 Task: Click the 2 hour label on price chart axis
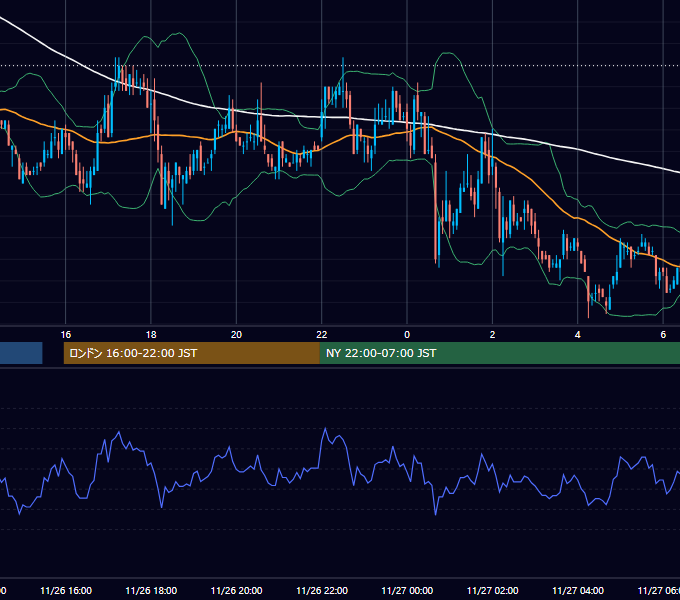tap(492, 335)
